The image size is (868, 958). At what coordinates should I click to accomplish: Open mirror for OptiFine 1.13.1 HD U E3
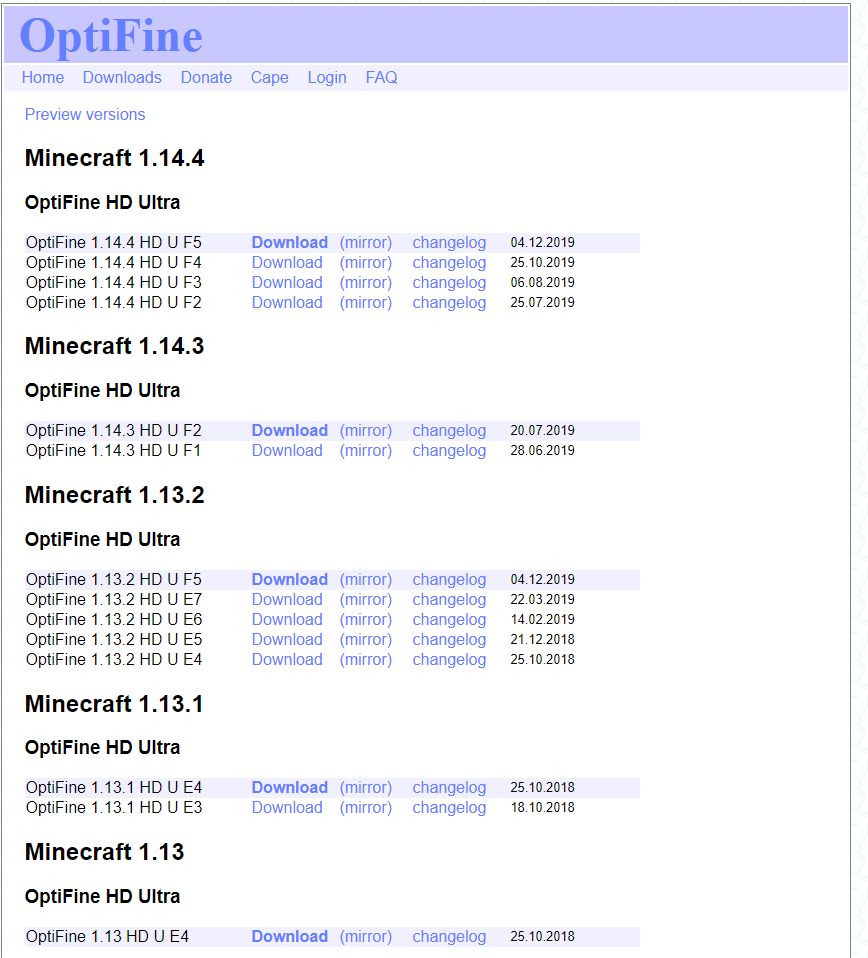(366, 808)
